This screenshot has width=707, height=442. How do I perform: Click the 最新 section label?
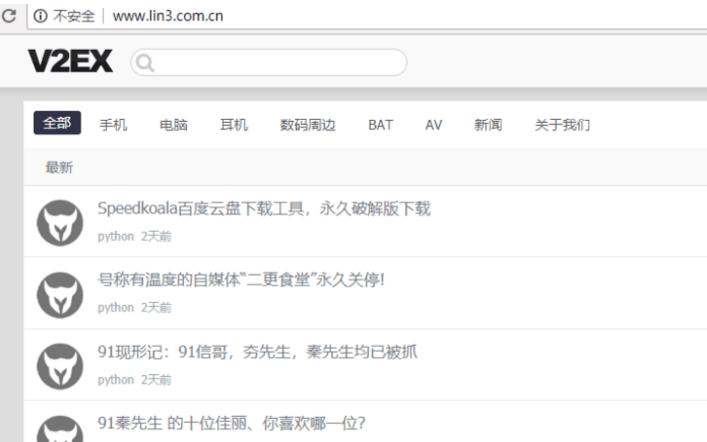click(59, 167)
